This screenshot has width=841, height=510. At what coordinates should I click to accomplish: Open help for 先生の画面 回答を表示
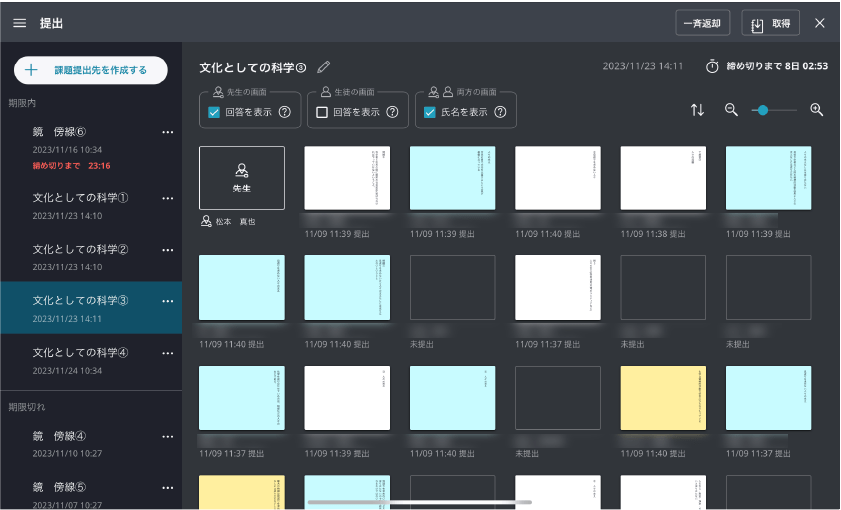coord(285,112)
